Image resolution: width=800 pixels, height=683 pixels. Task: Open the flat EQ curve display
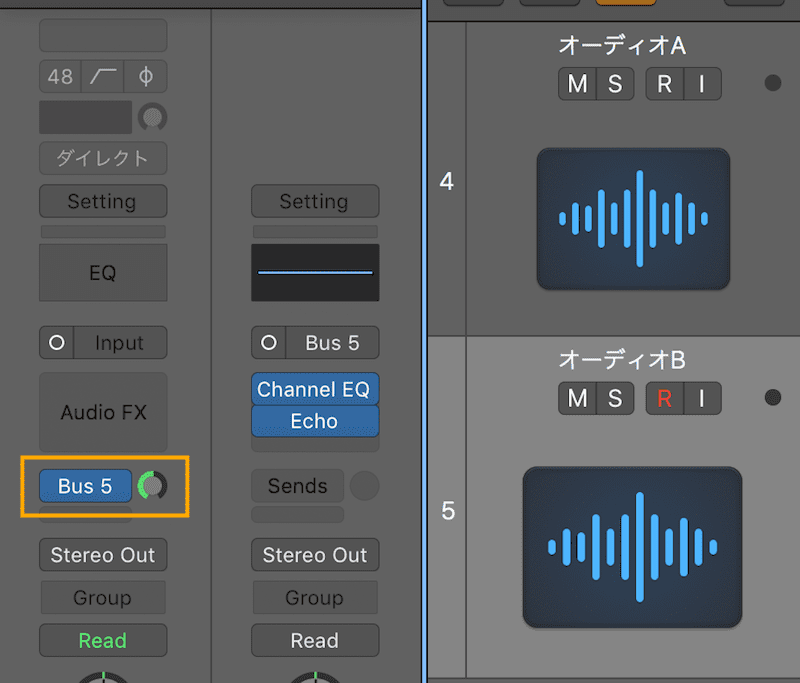[x=315, y=272]
